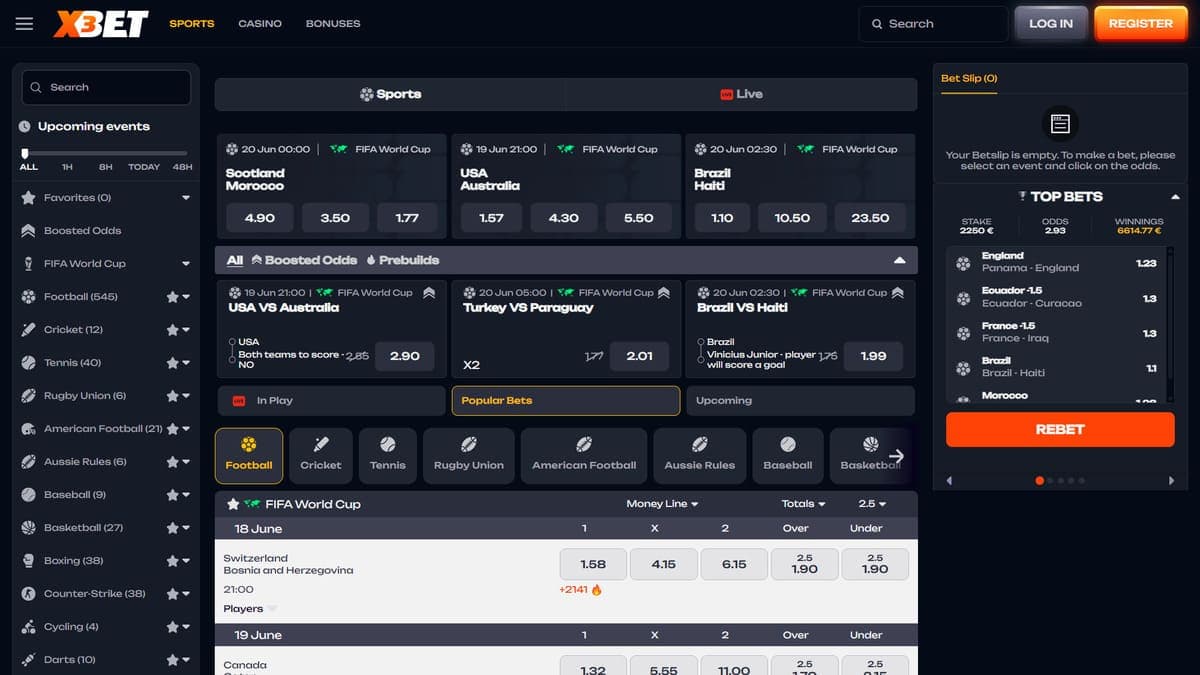This screenshot has width=1200, height=675.
Task: Toggle favorite star for Boxing sidebar row
Action: click(172, 561)
